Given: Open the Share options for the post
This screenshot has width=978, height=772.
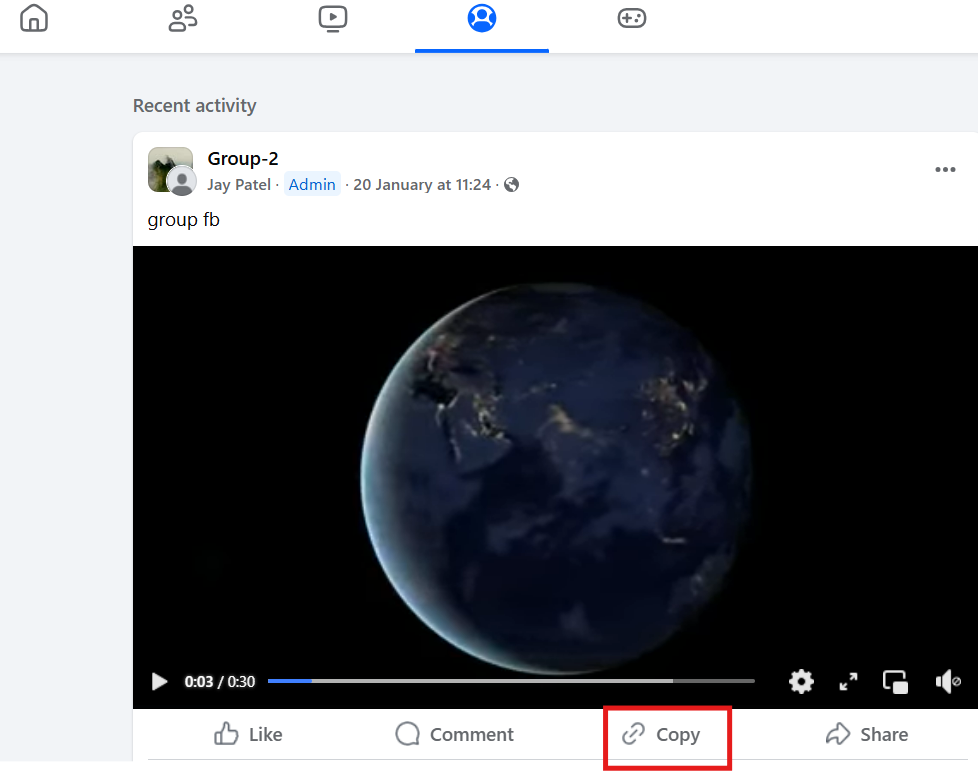Looking at the screenshot, I should 866,734.
